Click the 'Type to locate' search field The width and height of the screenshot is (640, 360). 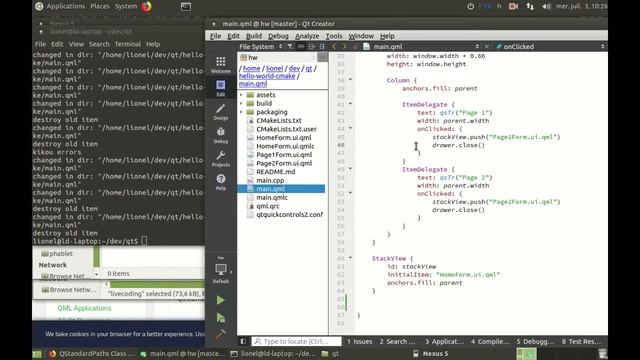tap(296, 341)
